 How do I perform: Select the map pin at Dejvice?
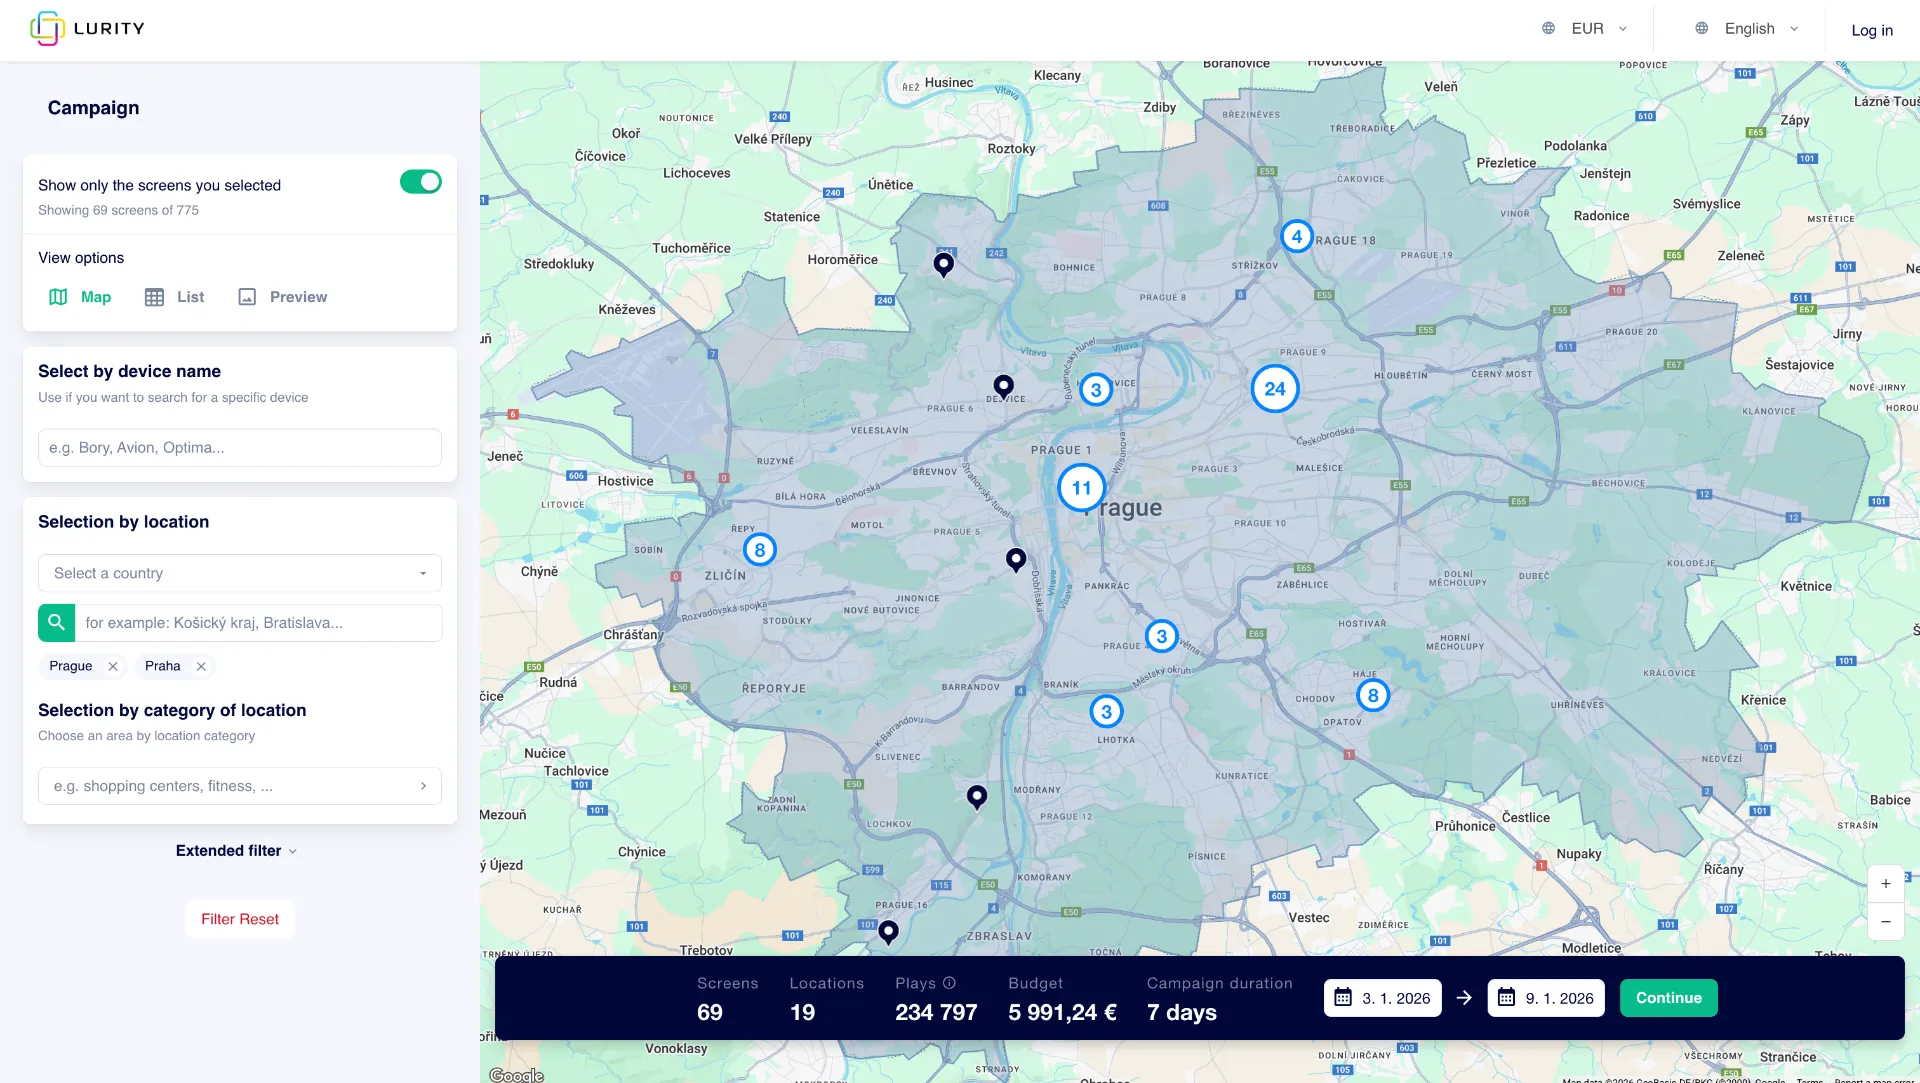coord(1004,386)
